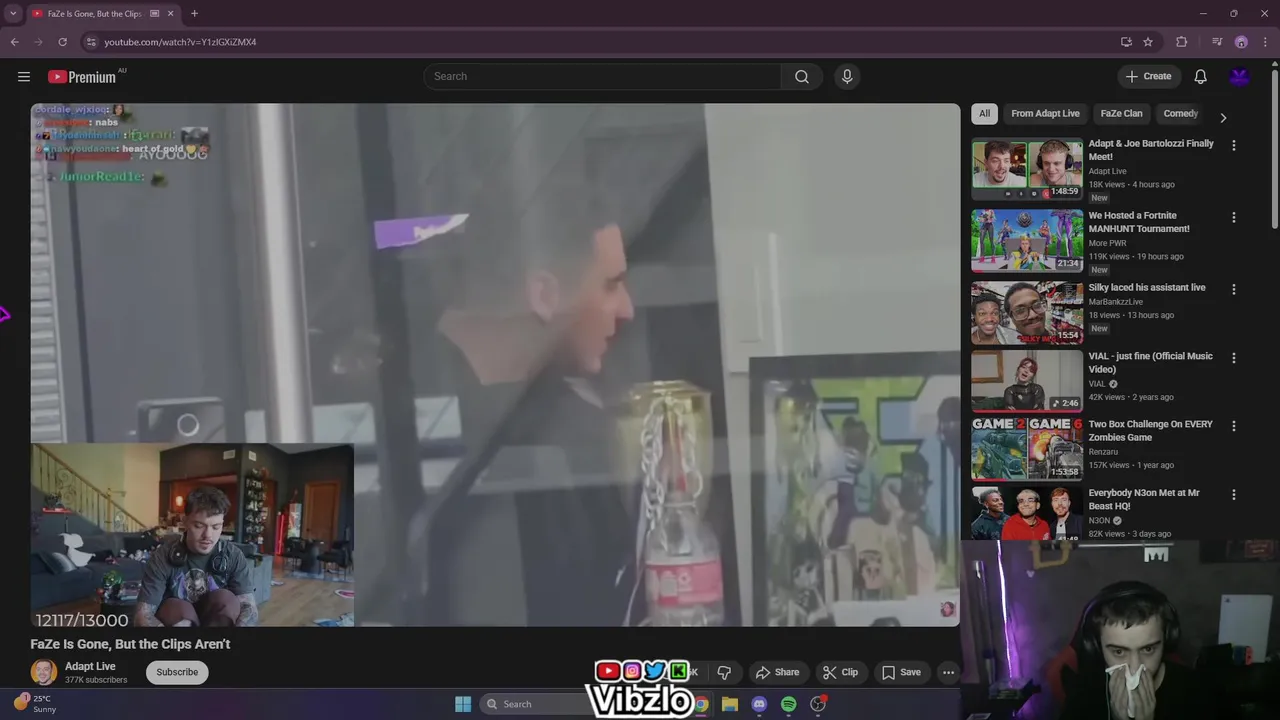This screenshot has height=720, width=1280.
Task: Open File Explorer from taskbar
Action: [x=730, y=704]
